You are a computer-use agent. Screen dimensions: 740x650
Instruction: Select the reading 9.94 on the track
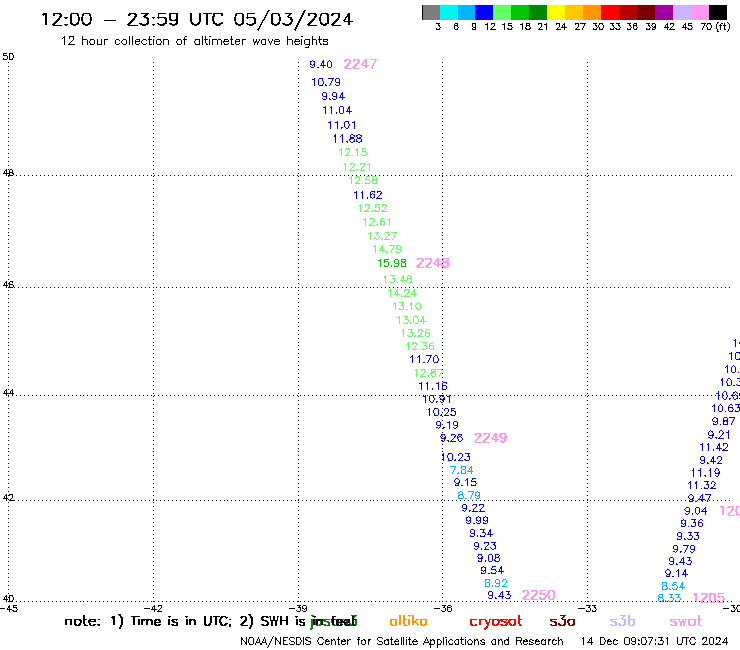click(x=333, y=96)
